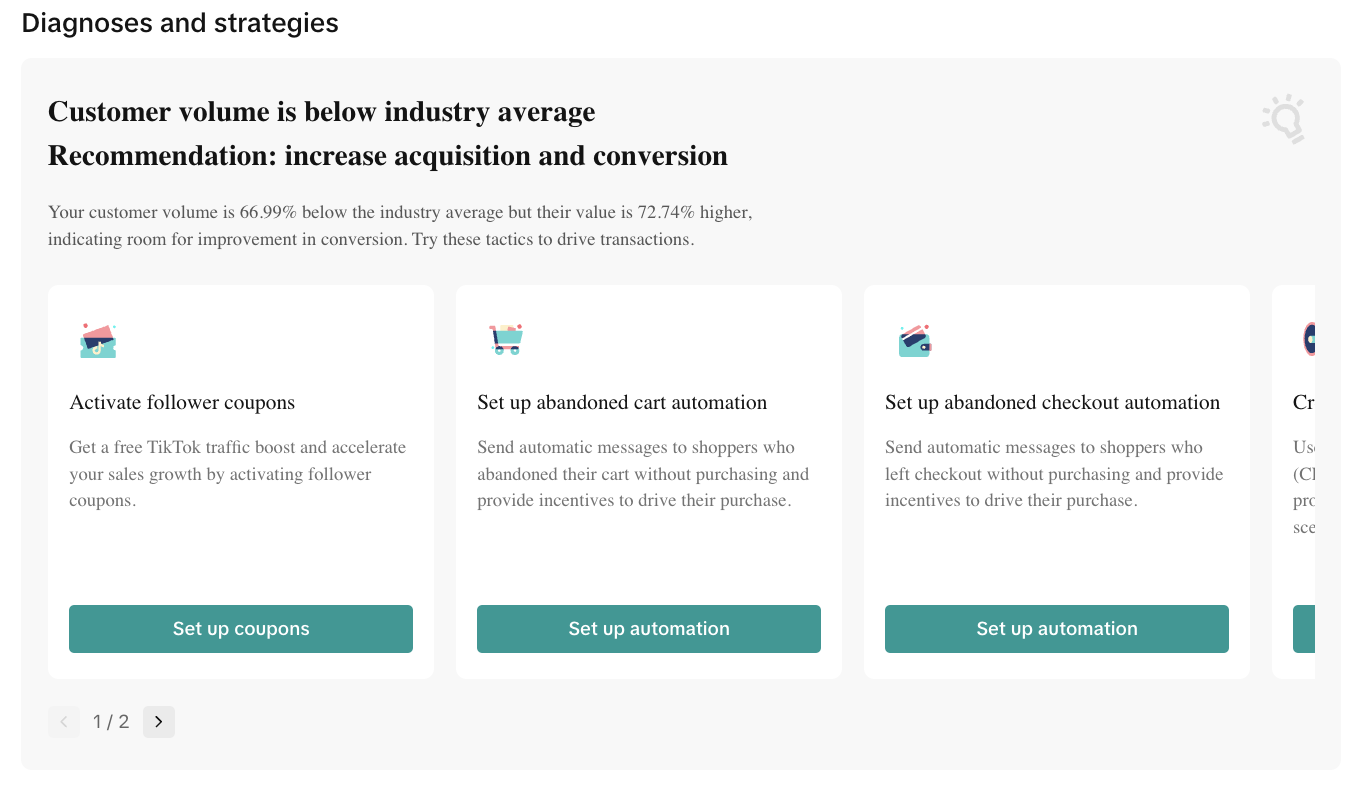Go to next page of strategies
The image size is (1368, 790).
tap(158, 722)
